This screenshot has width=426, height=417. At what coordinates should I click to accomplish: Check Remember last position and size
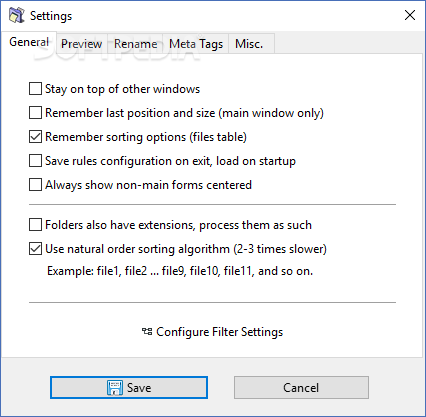click(x=35, y=113)
